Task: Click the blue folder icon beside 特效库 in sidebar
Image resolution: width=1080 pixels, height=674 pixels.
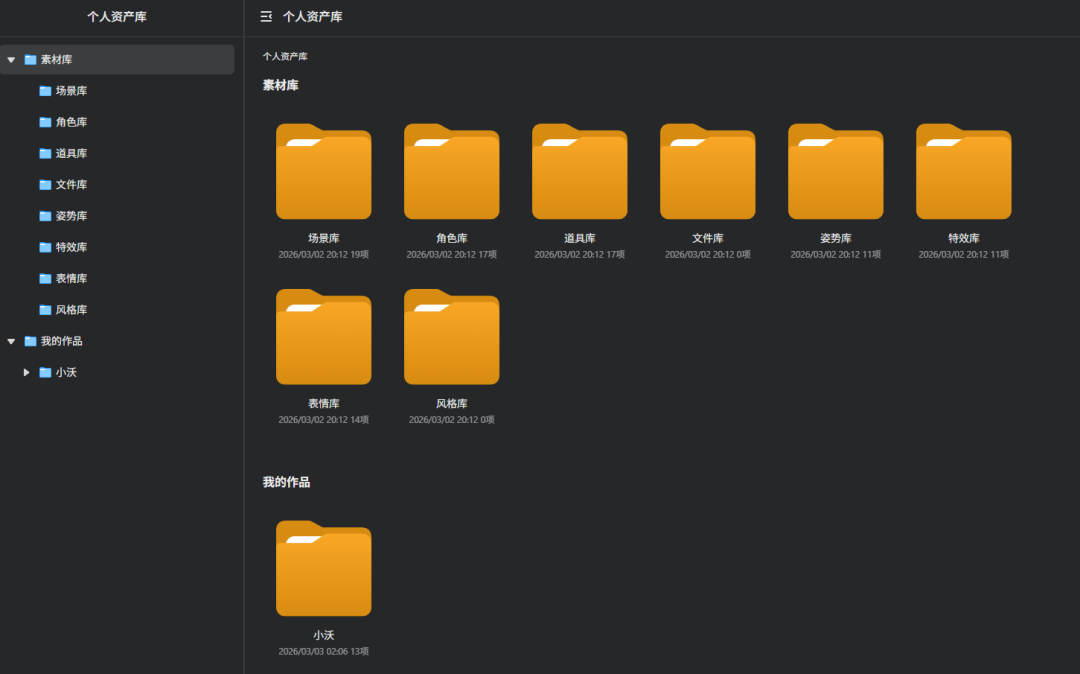Action: [x=45, y=247]
